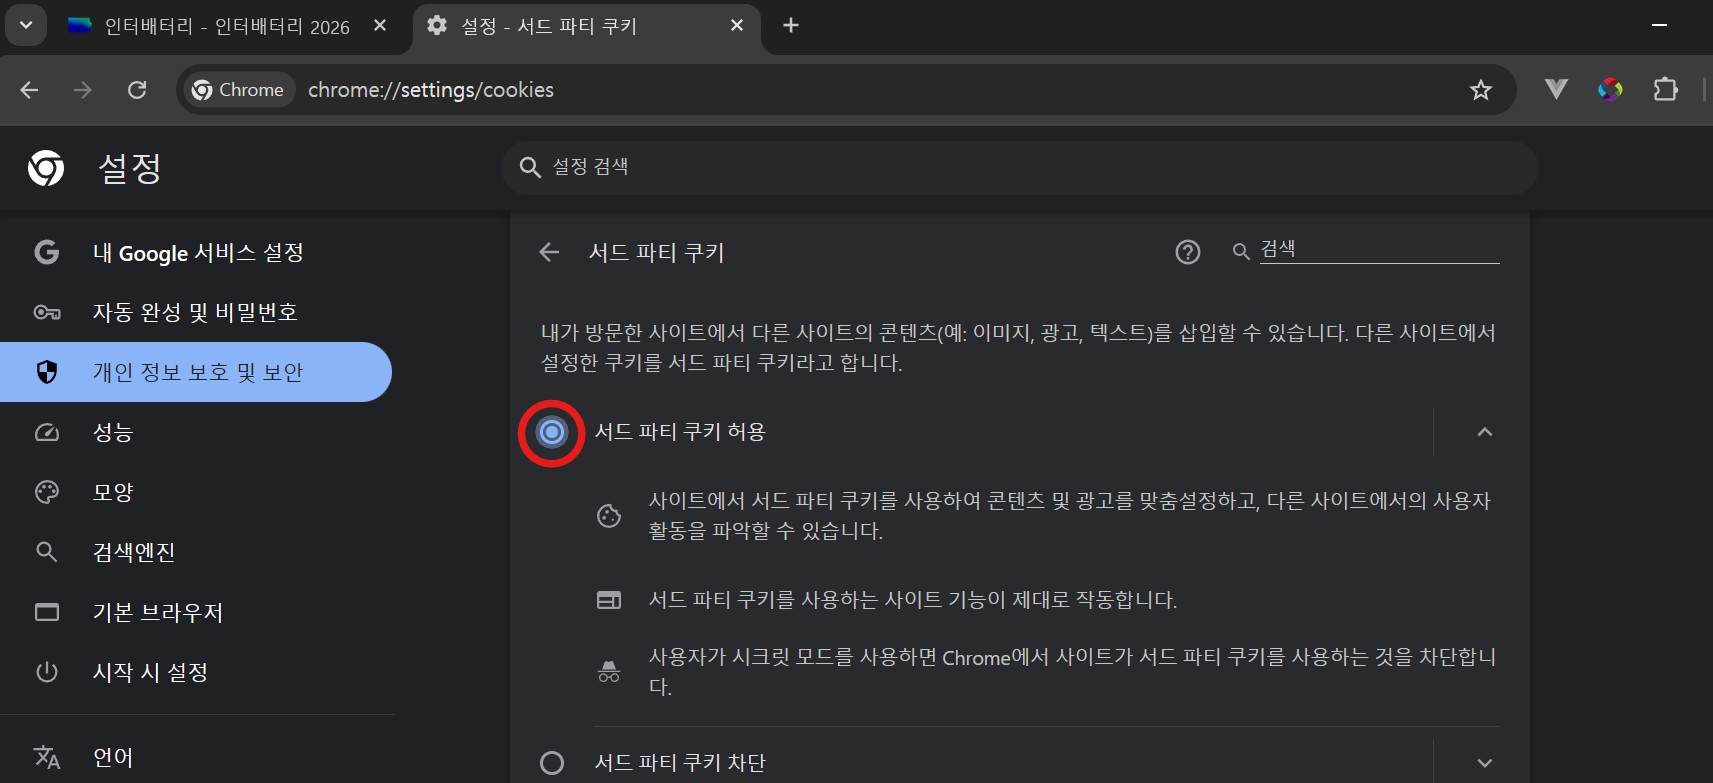The image size is (1713, 783).
Task: Select 서드 파티 쿠키 차단 radio button
Action: pyautogui.click(x=551, y=763)
